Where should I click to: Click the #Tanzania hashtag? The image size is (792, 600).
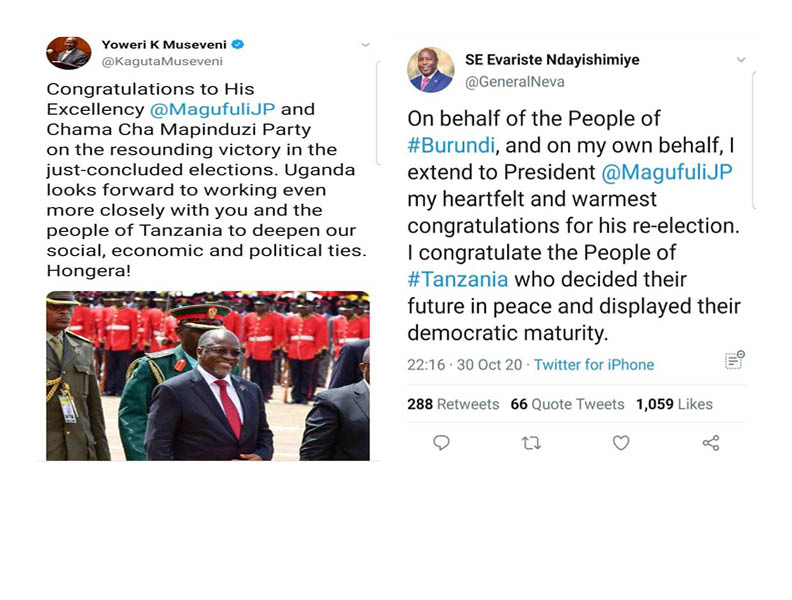[x=458, y=279]
